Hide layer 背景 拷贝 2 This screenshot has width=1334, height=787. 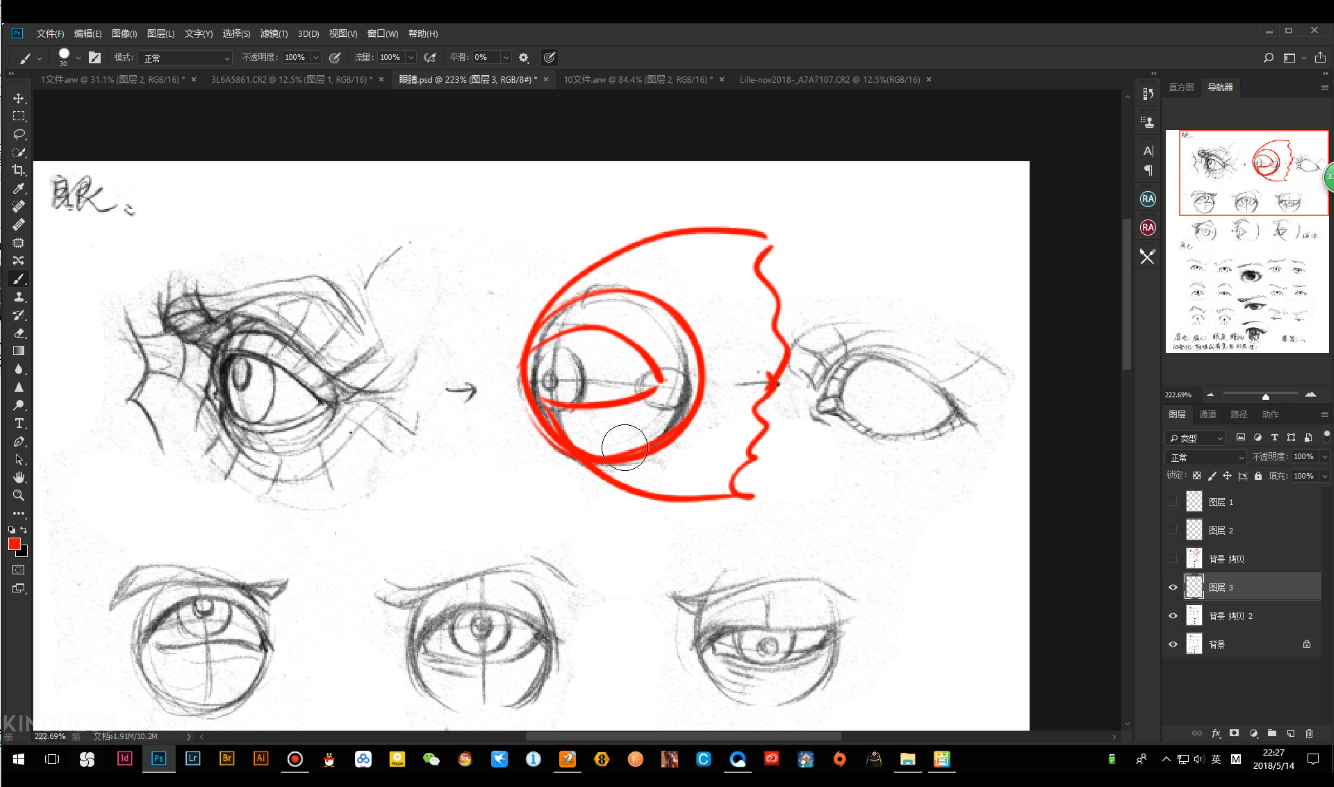click(x=1173, y=616)
